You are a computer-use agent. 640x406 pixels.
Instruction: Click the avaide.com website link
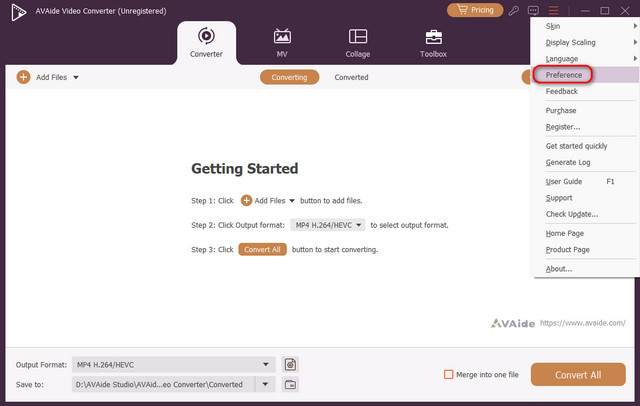(x=583, y=323)
